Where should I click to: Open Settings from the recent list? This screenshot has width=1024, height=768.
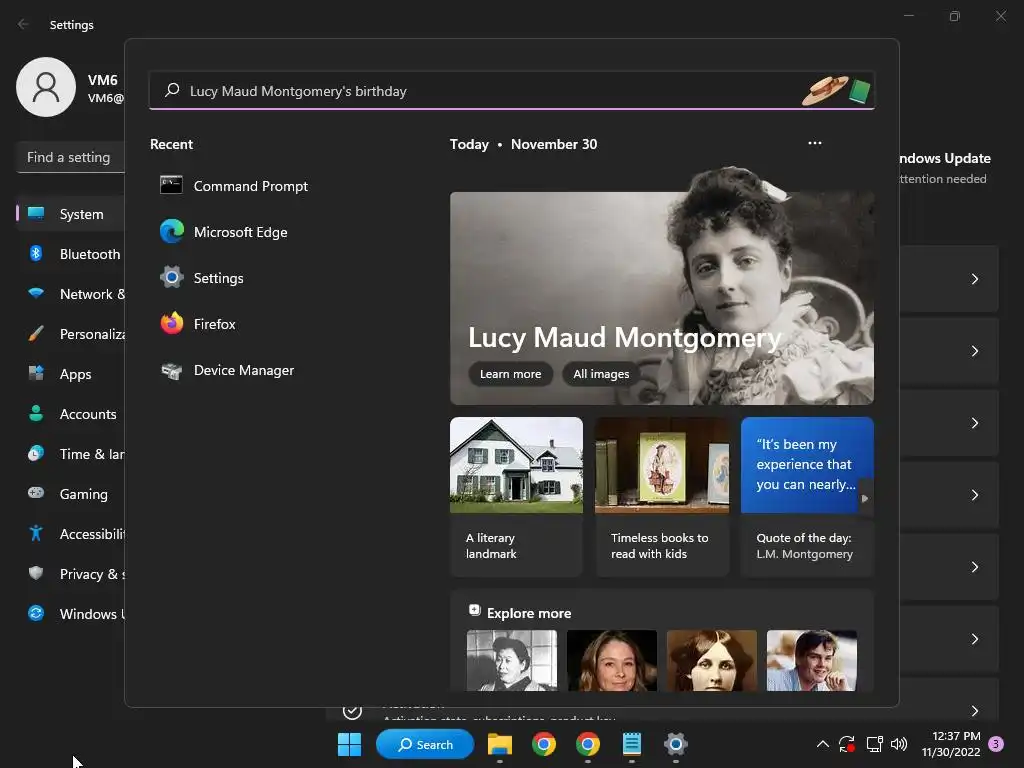[202, 278]
